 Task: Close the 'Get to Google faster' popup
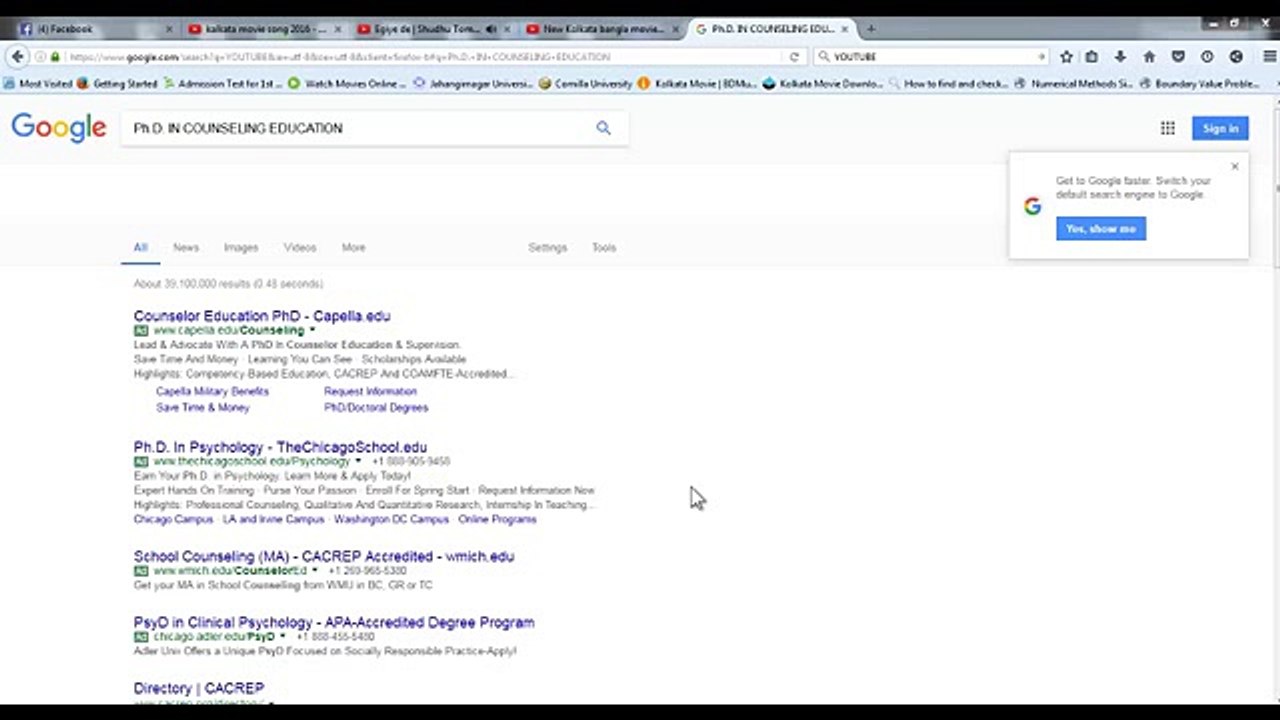point(1235,166)
